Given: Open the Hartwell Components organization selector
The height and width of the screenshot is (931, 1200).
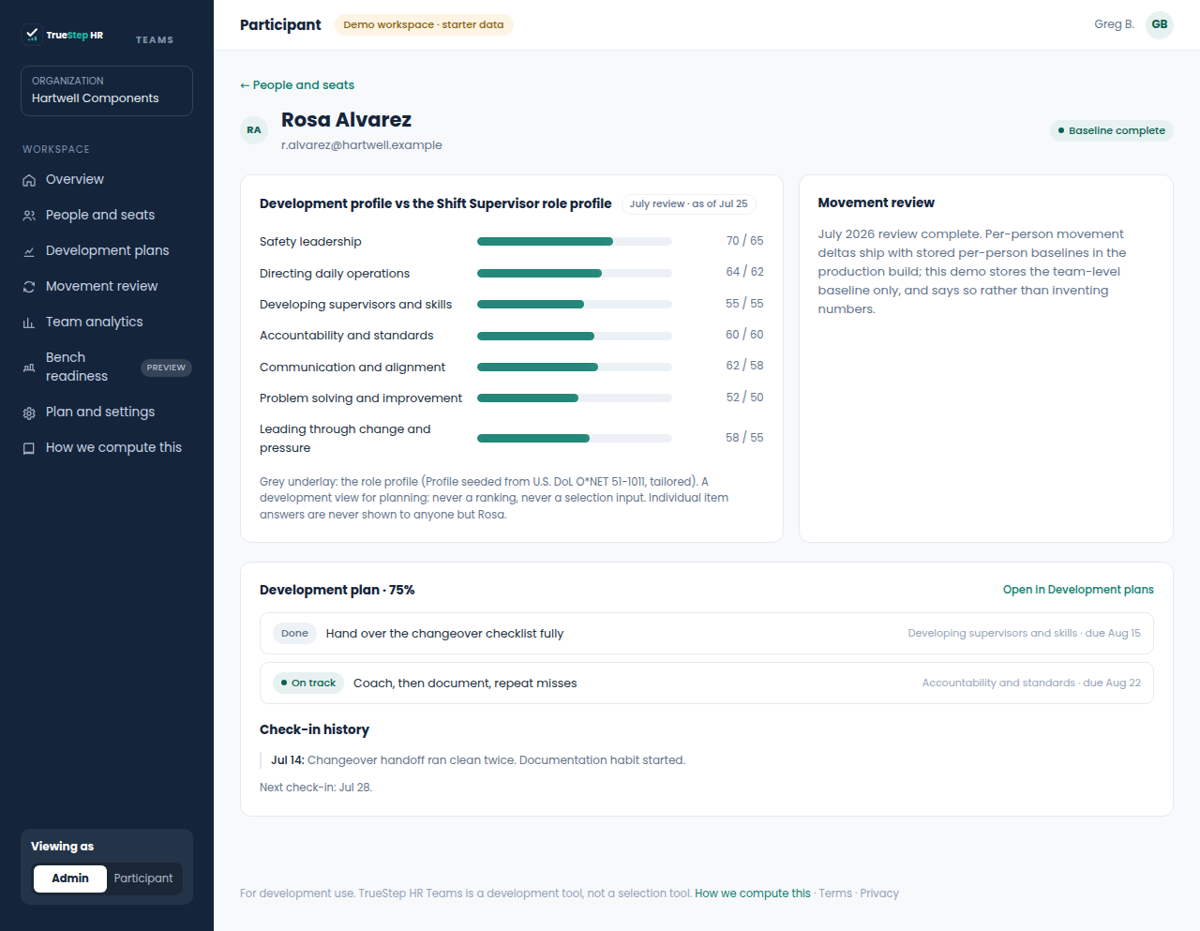Looking at the screenshot, I should (x=106, y=91).
